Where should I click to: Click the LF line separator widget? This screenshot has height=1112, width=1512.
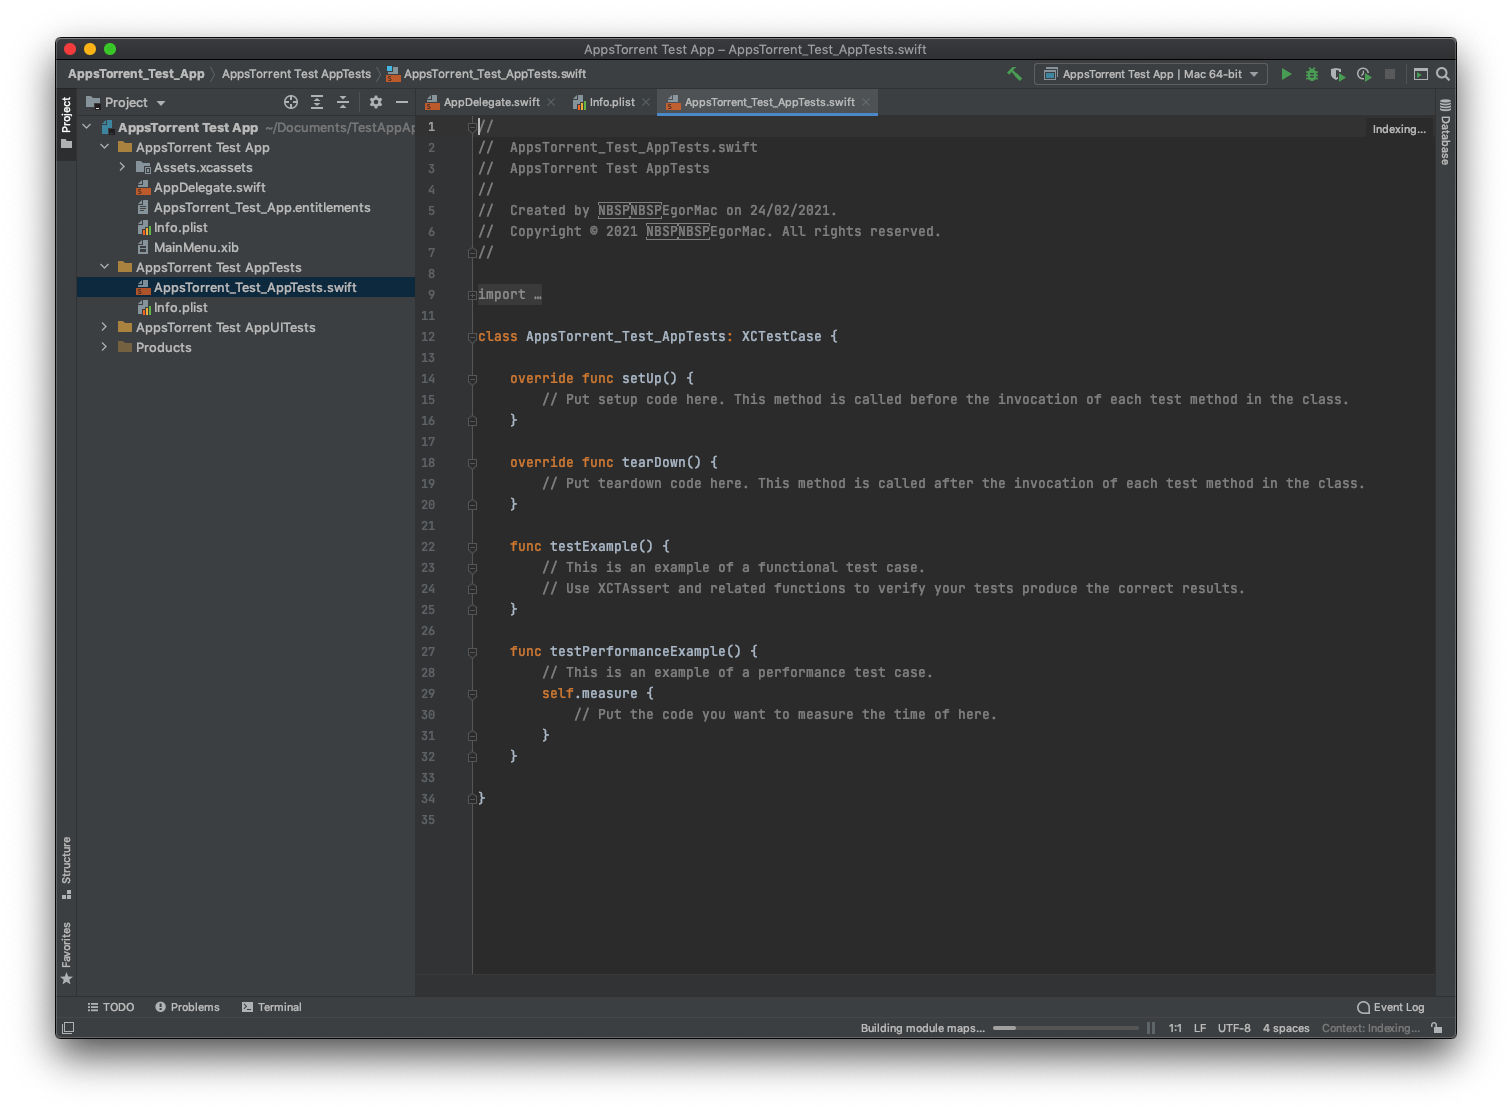1200,1028
